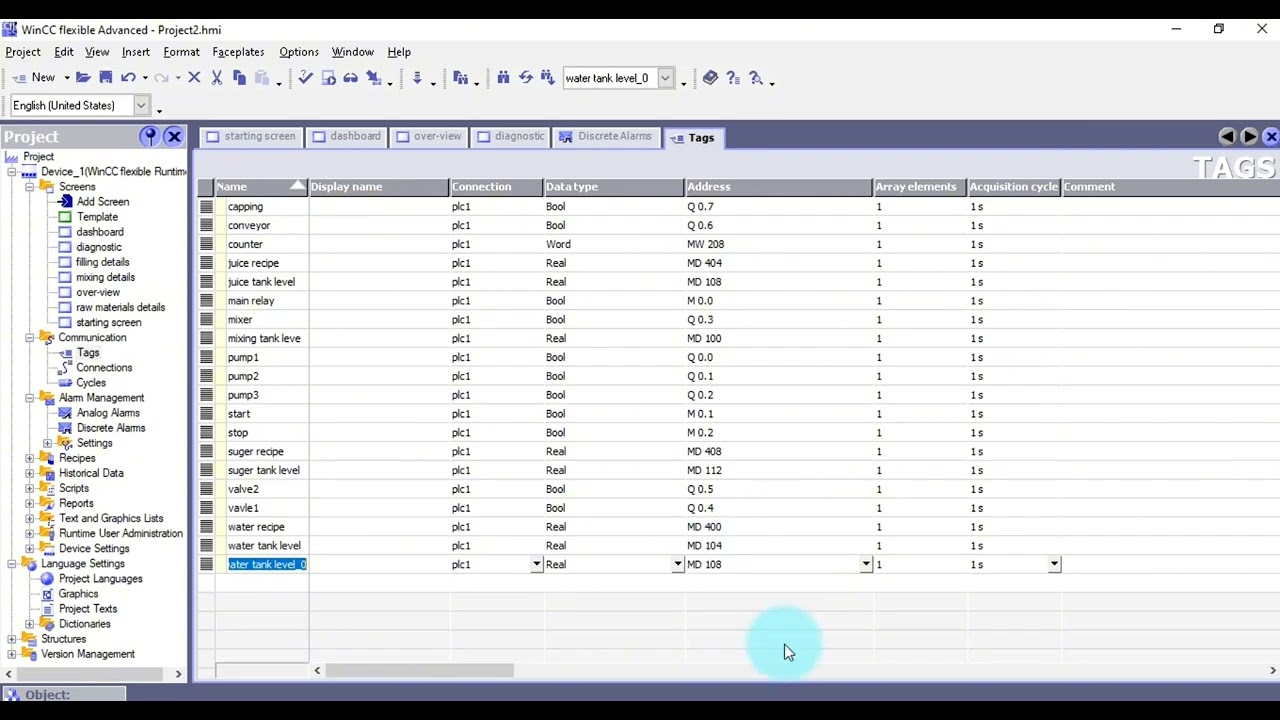Screen dimensions: 1280x720
Task: Click the counter tag name cell
Action: [x=262, y=244]
